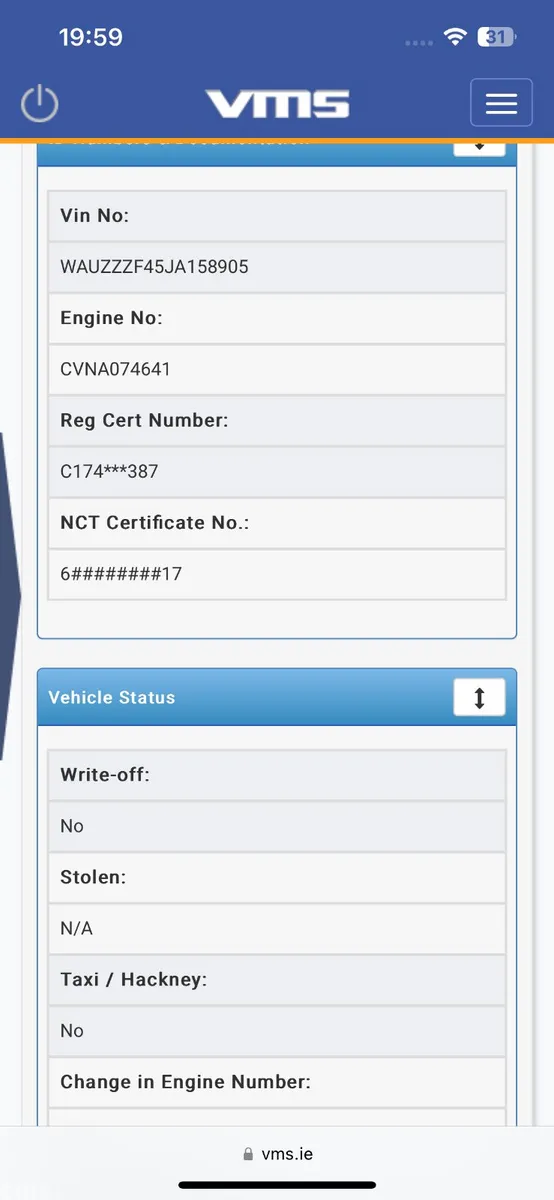Select engine number CVNA074641
554x1200 pixels.
click(116, 369)
